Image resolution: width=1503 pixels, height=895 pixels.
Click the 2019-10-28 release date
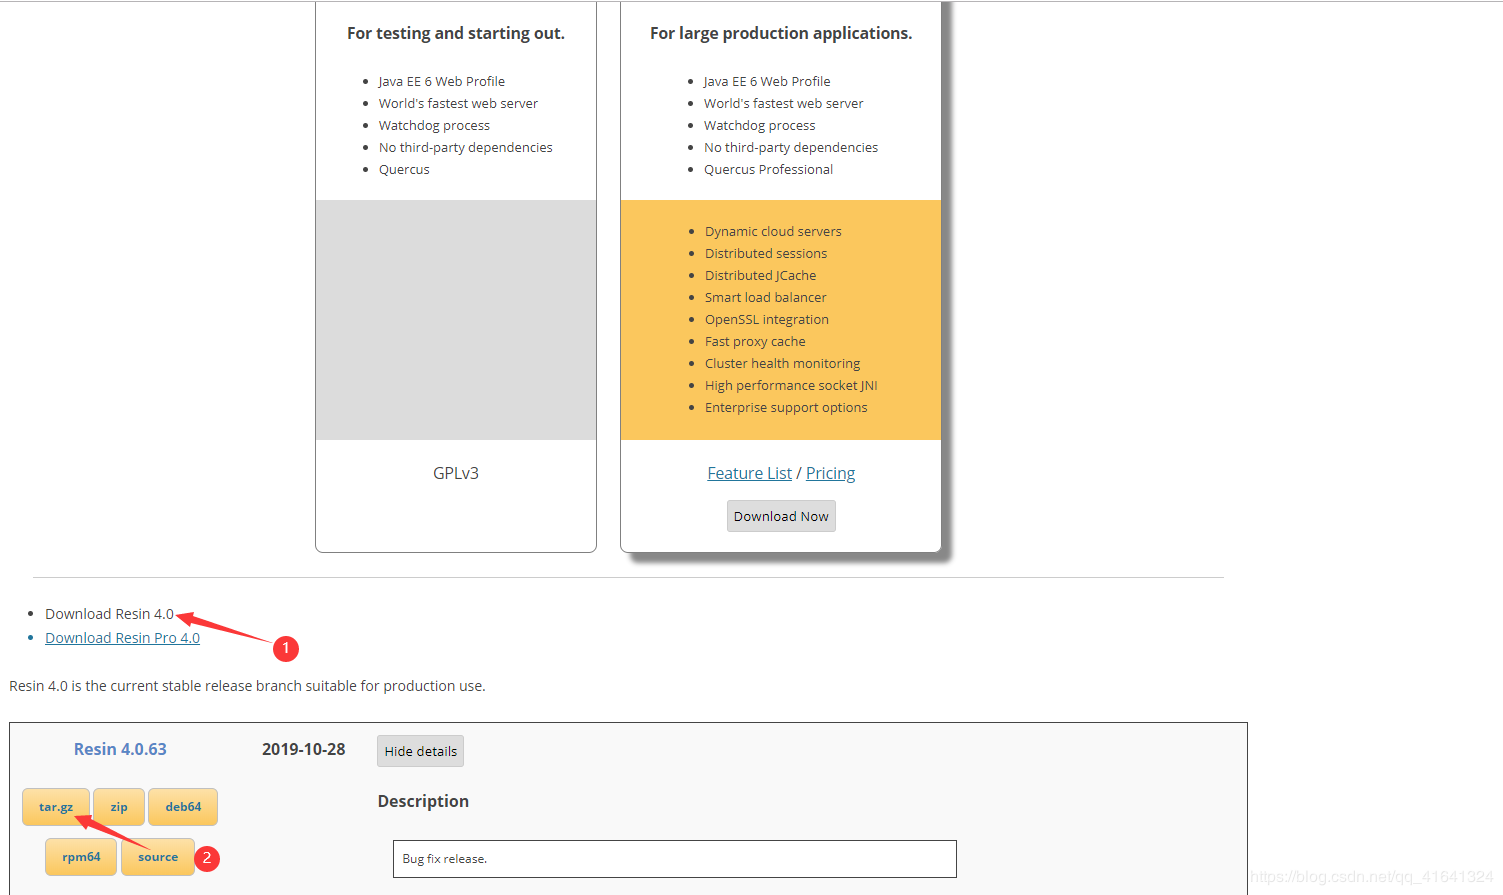coord(303,749)
